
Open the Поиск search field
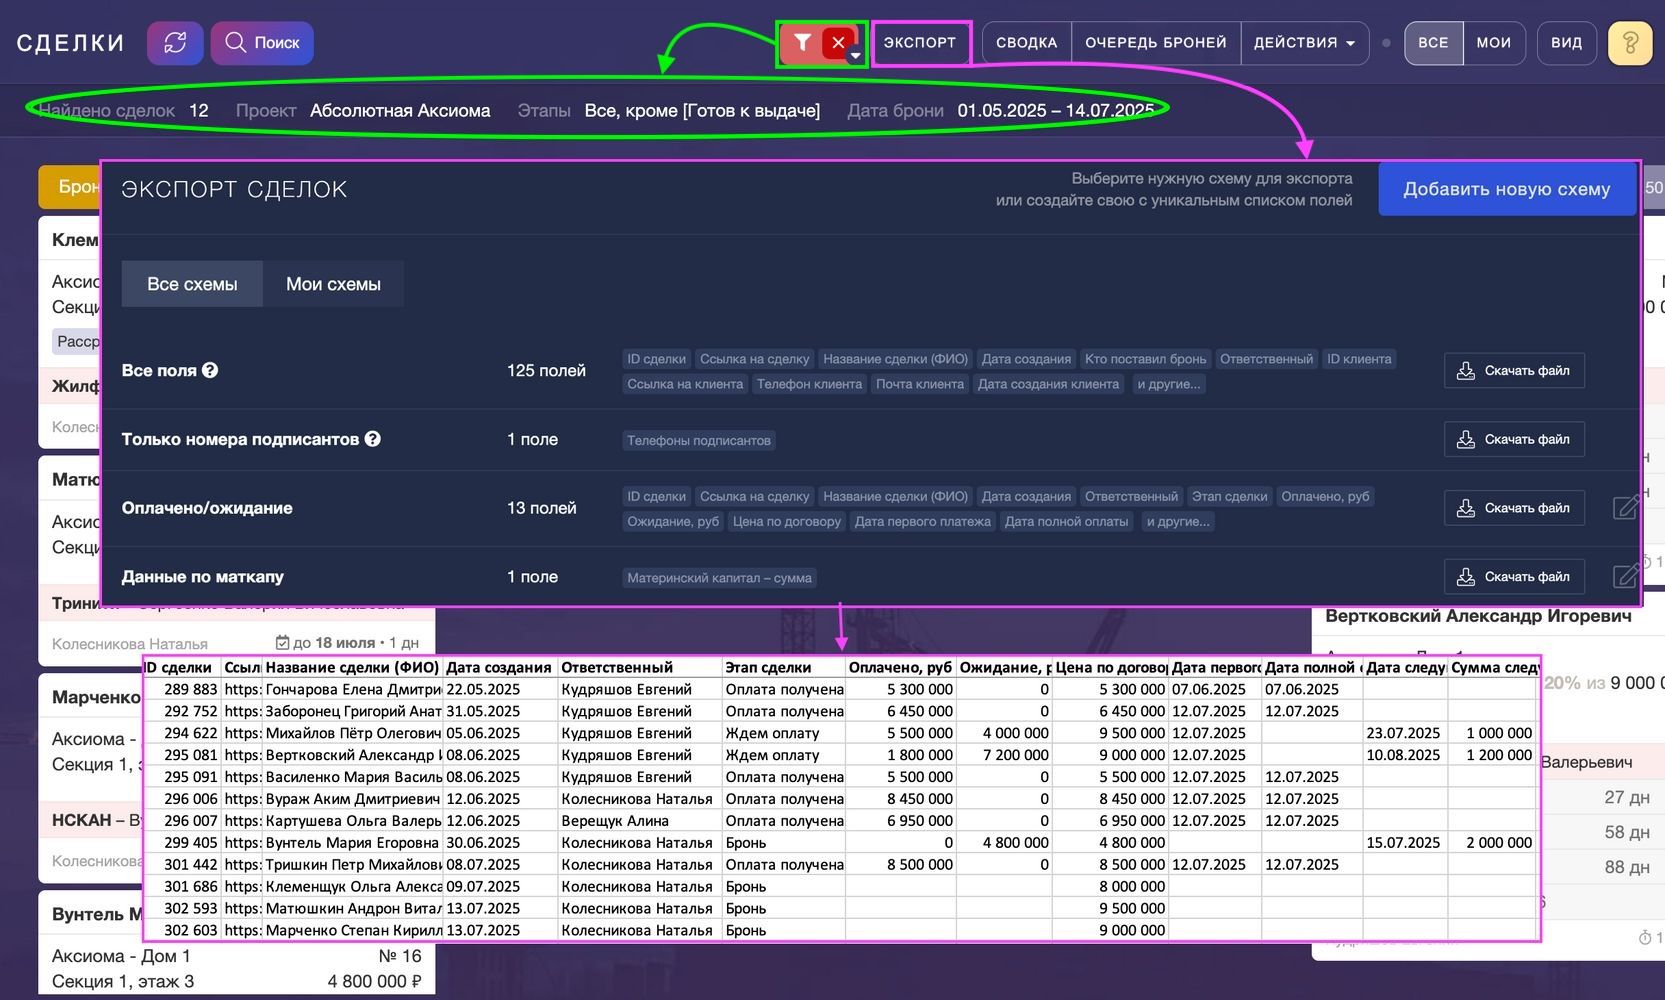click(262, 43)
